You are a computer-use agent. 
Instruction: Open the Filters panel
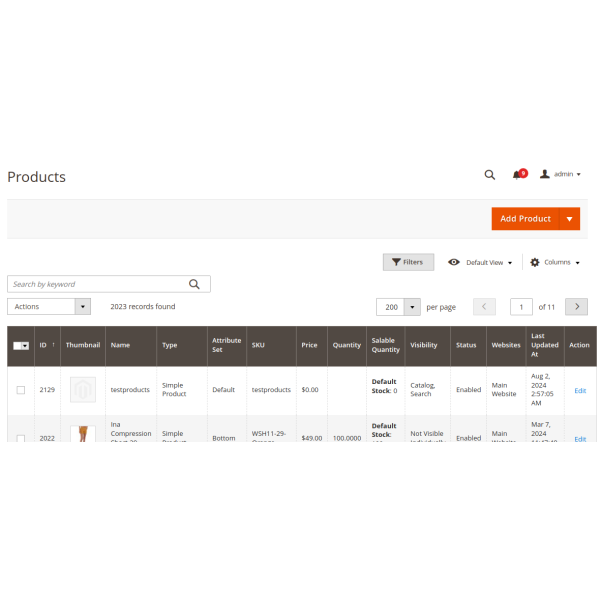coord(408,262)
